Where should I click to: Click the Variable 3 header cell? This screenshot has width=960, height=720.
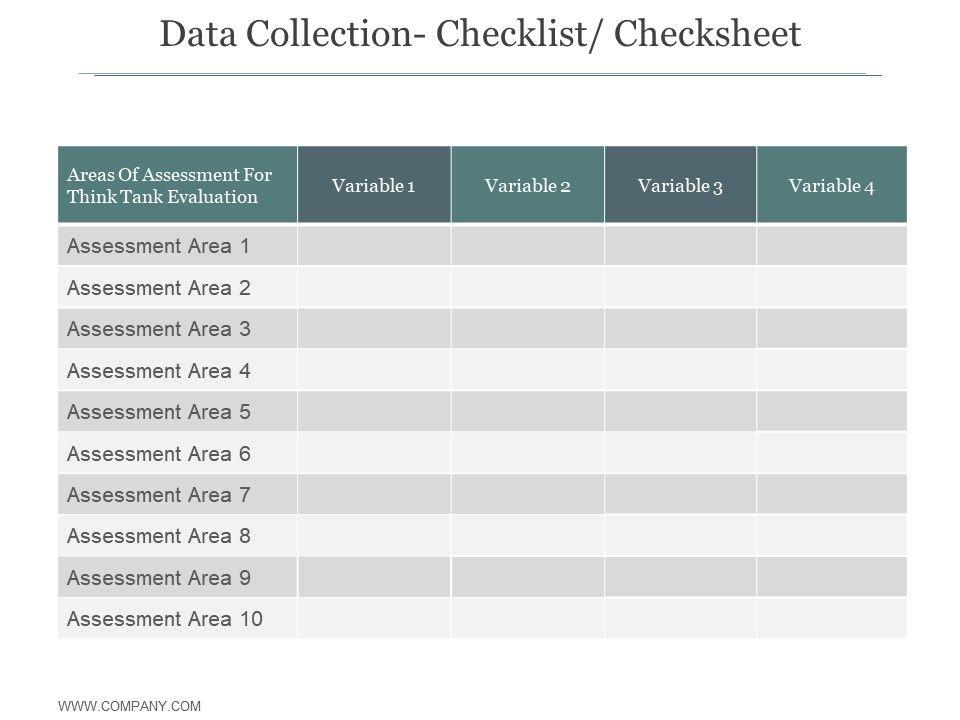click(680, 186)
